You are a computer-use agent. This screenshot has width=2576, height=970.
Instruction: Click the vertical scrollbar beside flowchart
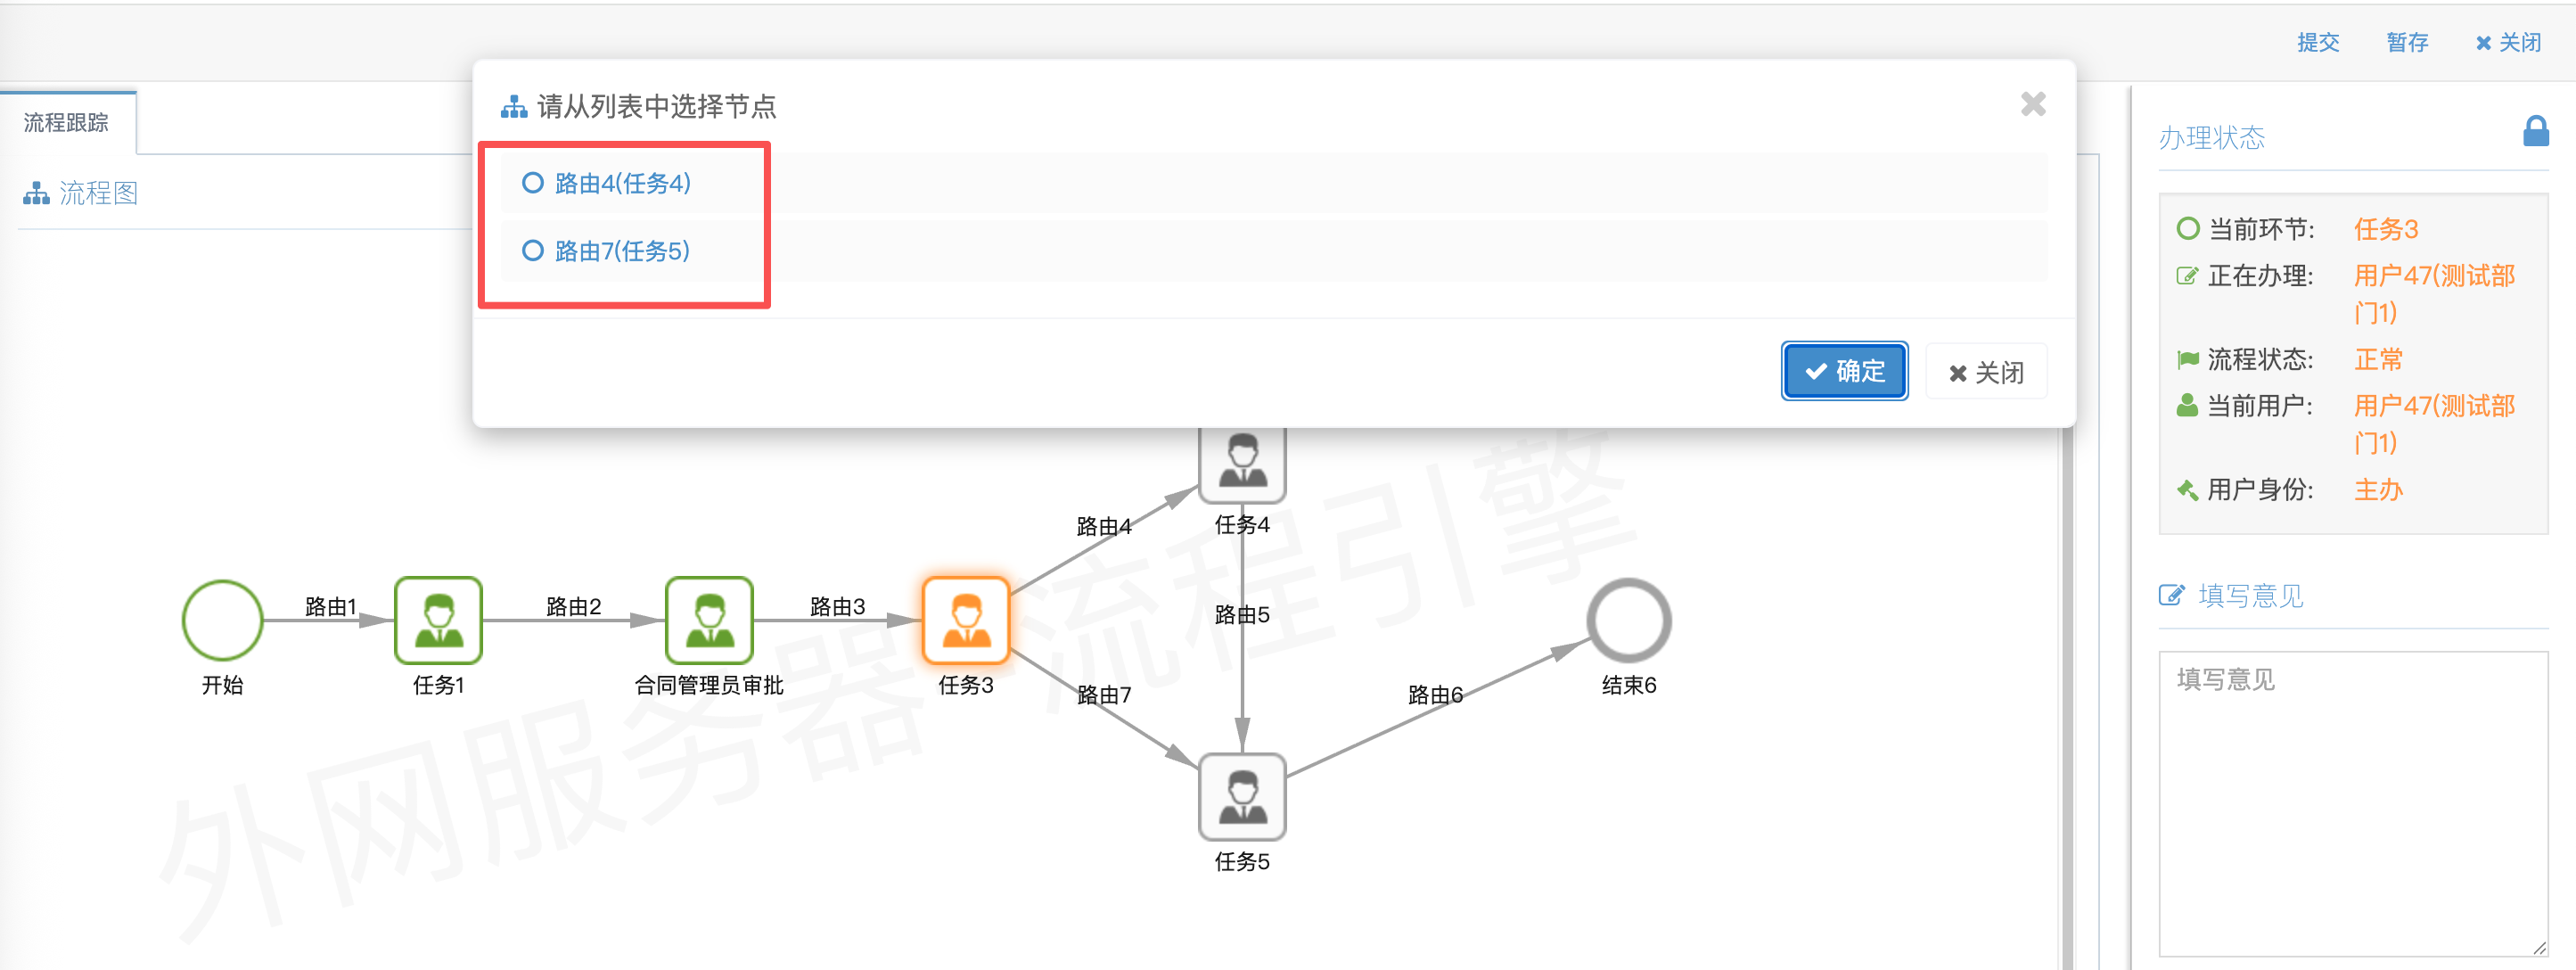2066,698
